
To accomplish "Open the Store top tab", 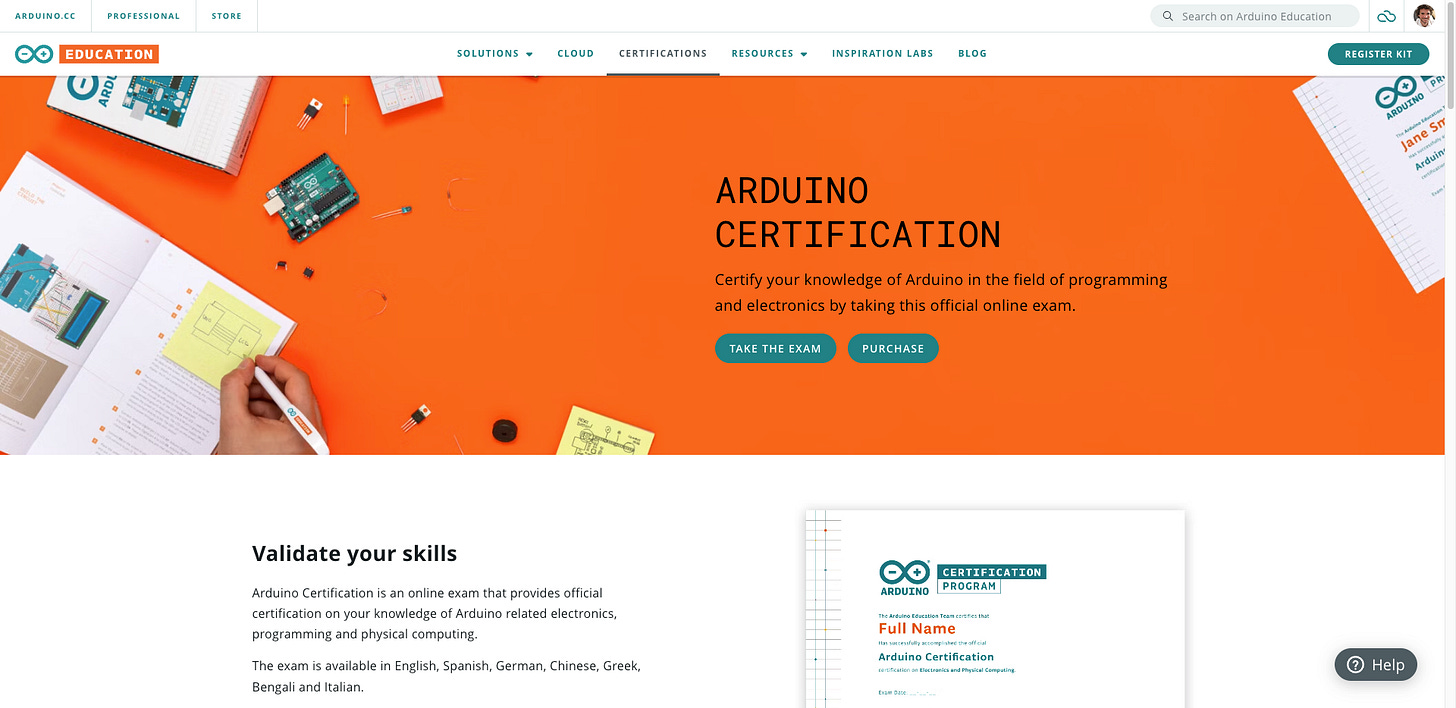I will (x=227, y=16).
